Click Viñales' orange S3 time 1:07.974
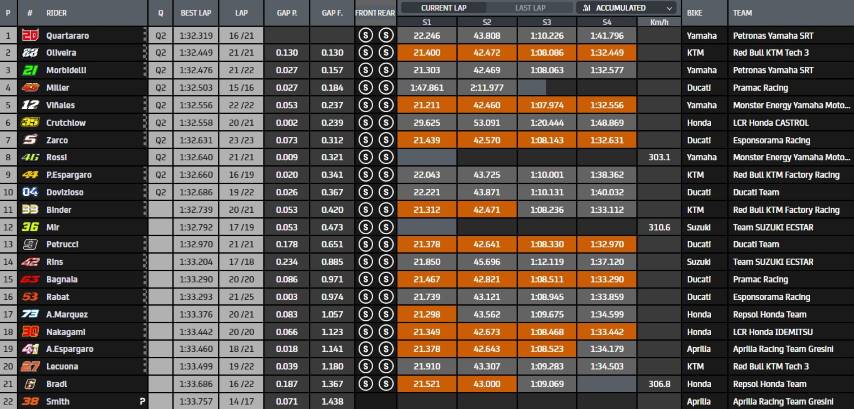Image resolution: width=854 pixels, height=409 pixels. point(547,105)
